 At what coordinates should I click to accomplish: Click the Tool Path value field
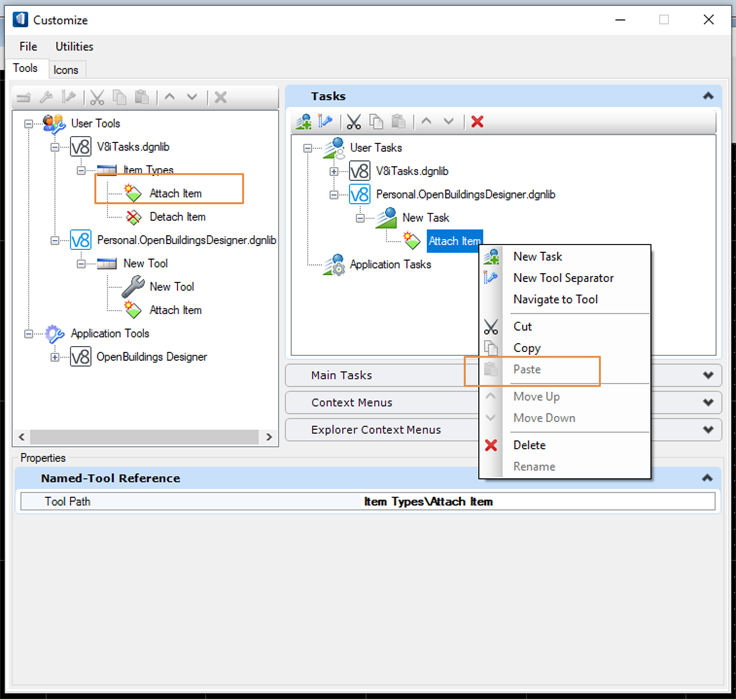(538, 501)
